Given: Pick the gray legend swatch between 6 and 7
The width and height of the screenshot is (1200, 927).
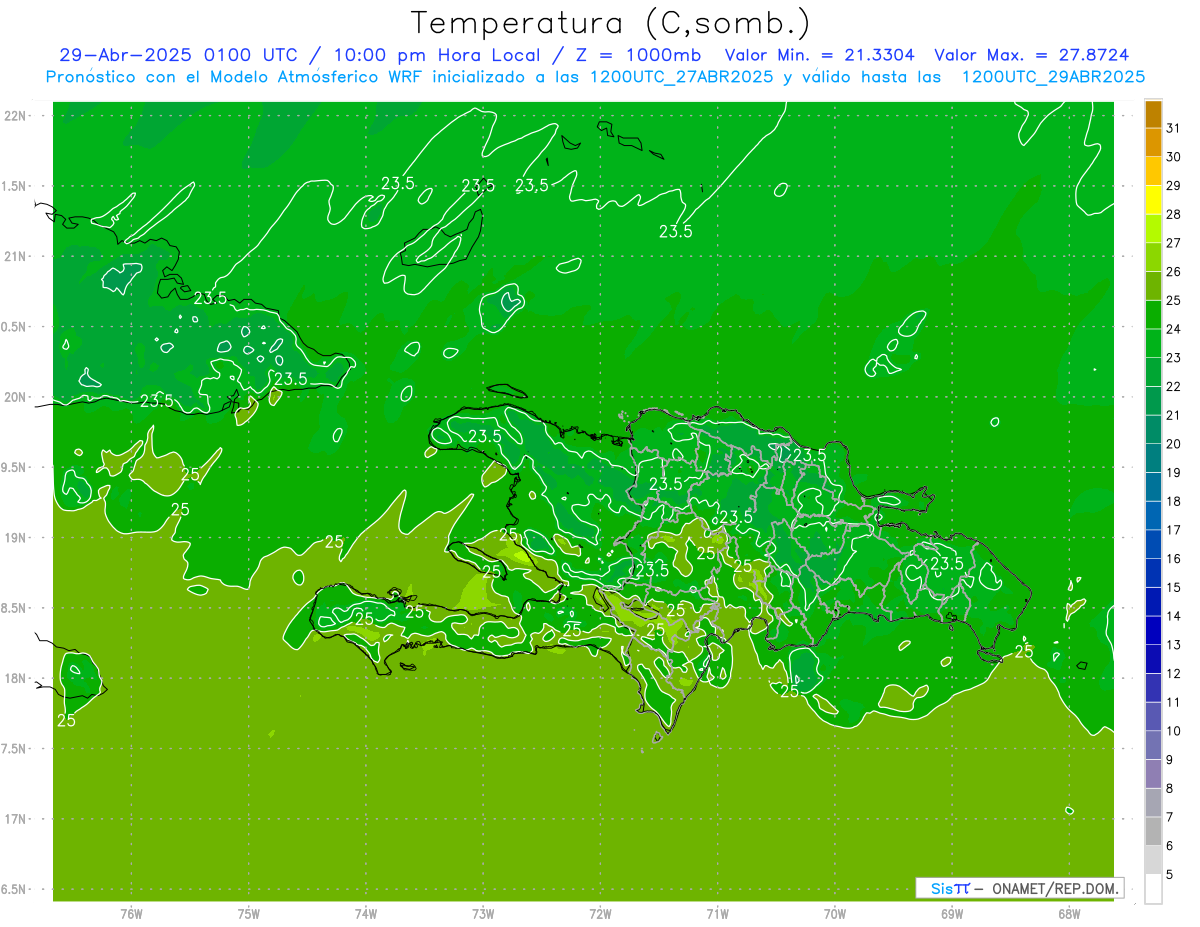Looking at the screenshot, I should click(1153, 832).
